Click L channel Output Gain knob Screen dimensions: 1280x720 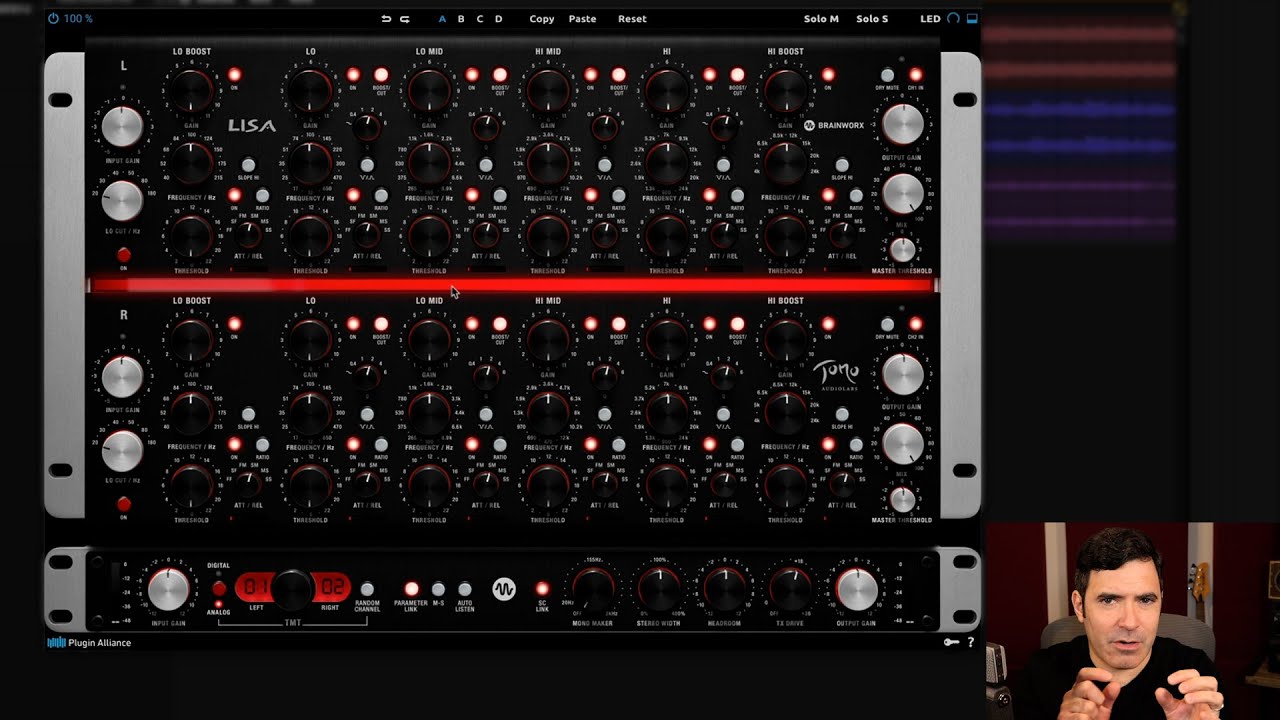(902, 125)
